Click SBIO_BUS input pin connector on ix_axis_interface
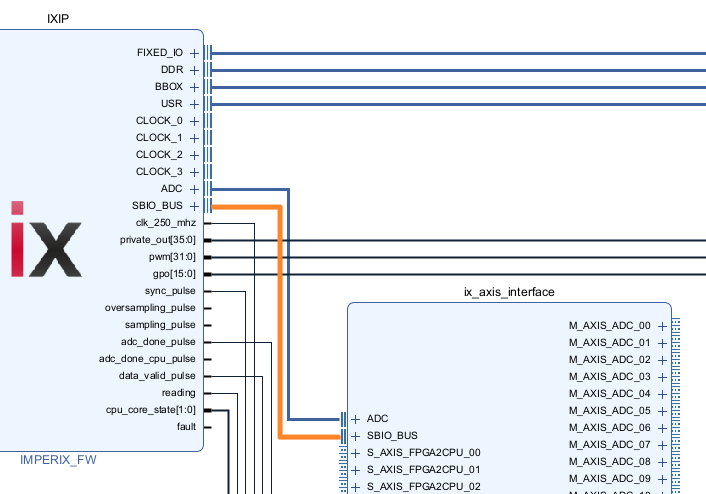Viewport: 706px width, 494px height. 343,436
